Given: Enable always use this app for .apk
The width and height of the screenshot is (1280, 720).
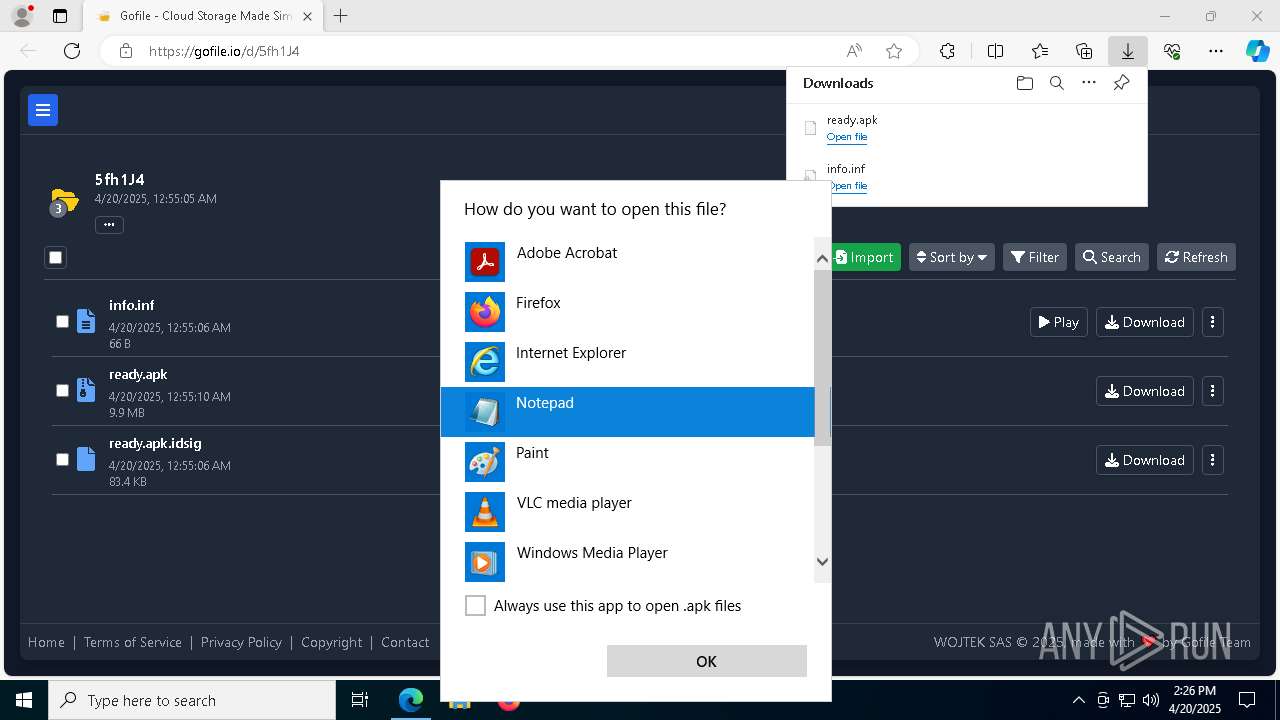Looking at the screenshot, I should click(x=476, y=606).
